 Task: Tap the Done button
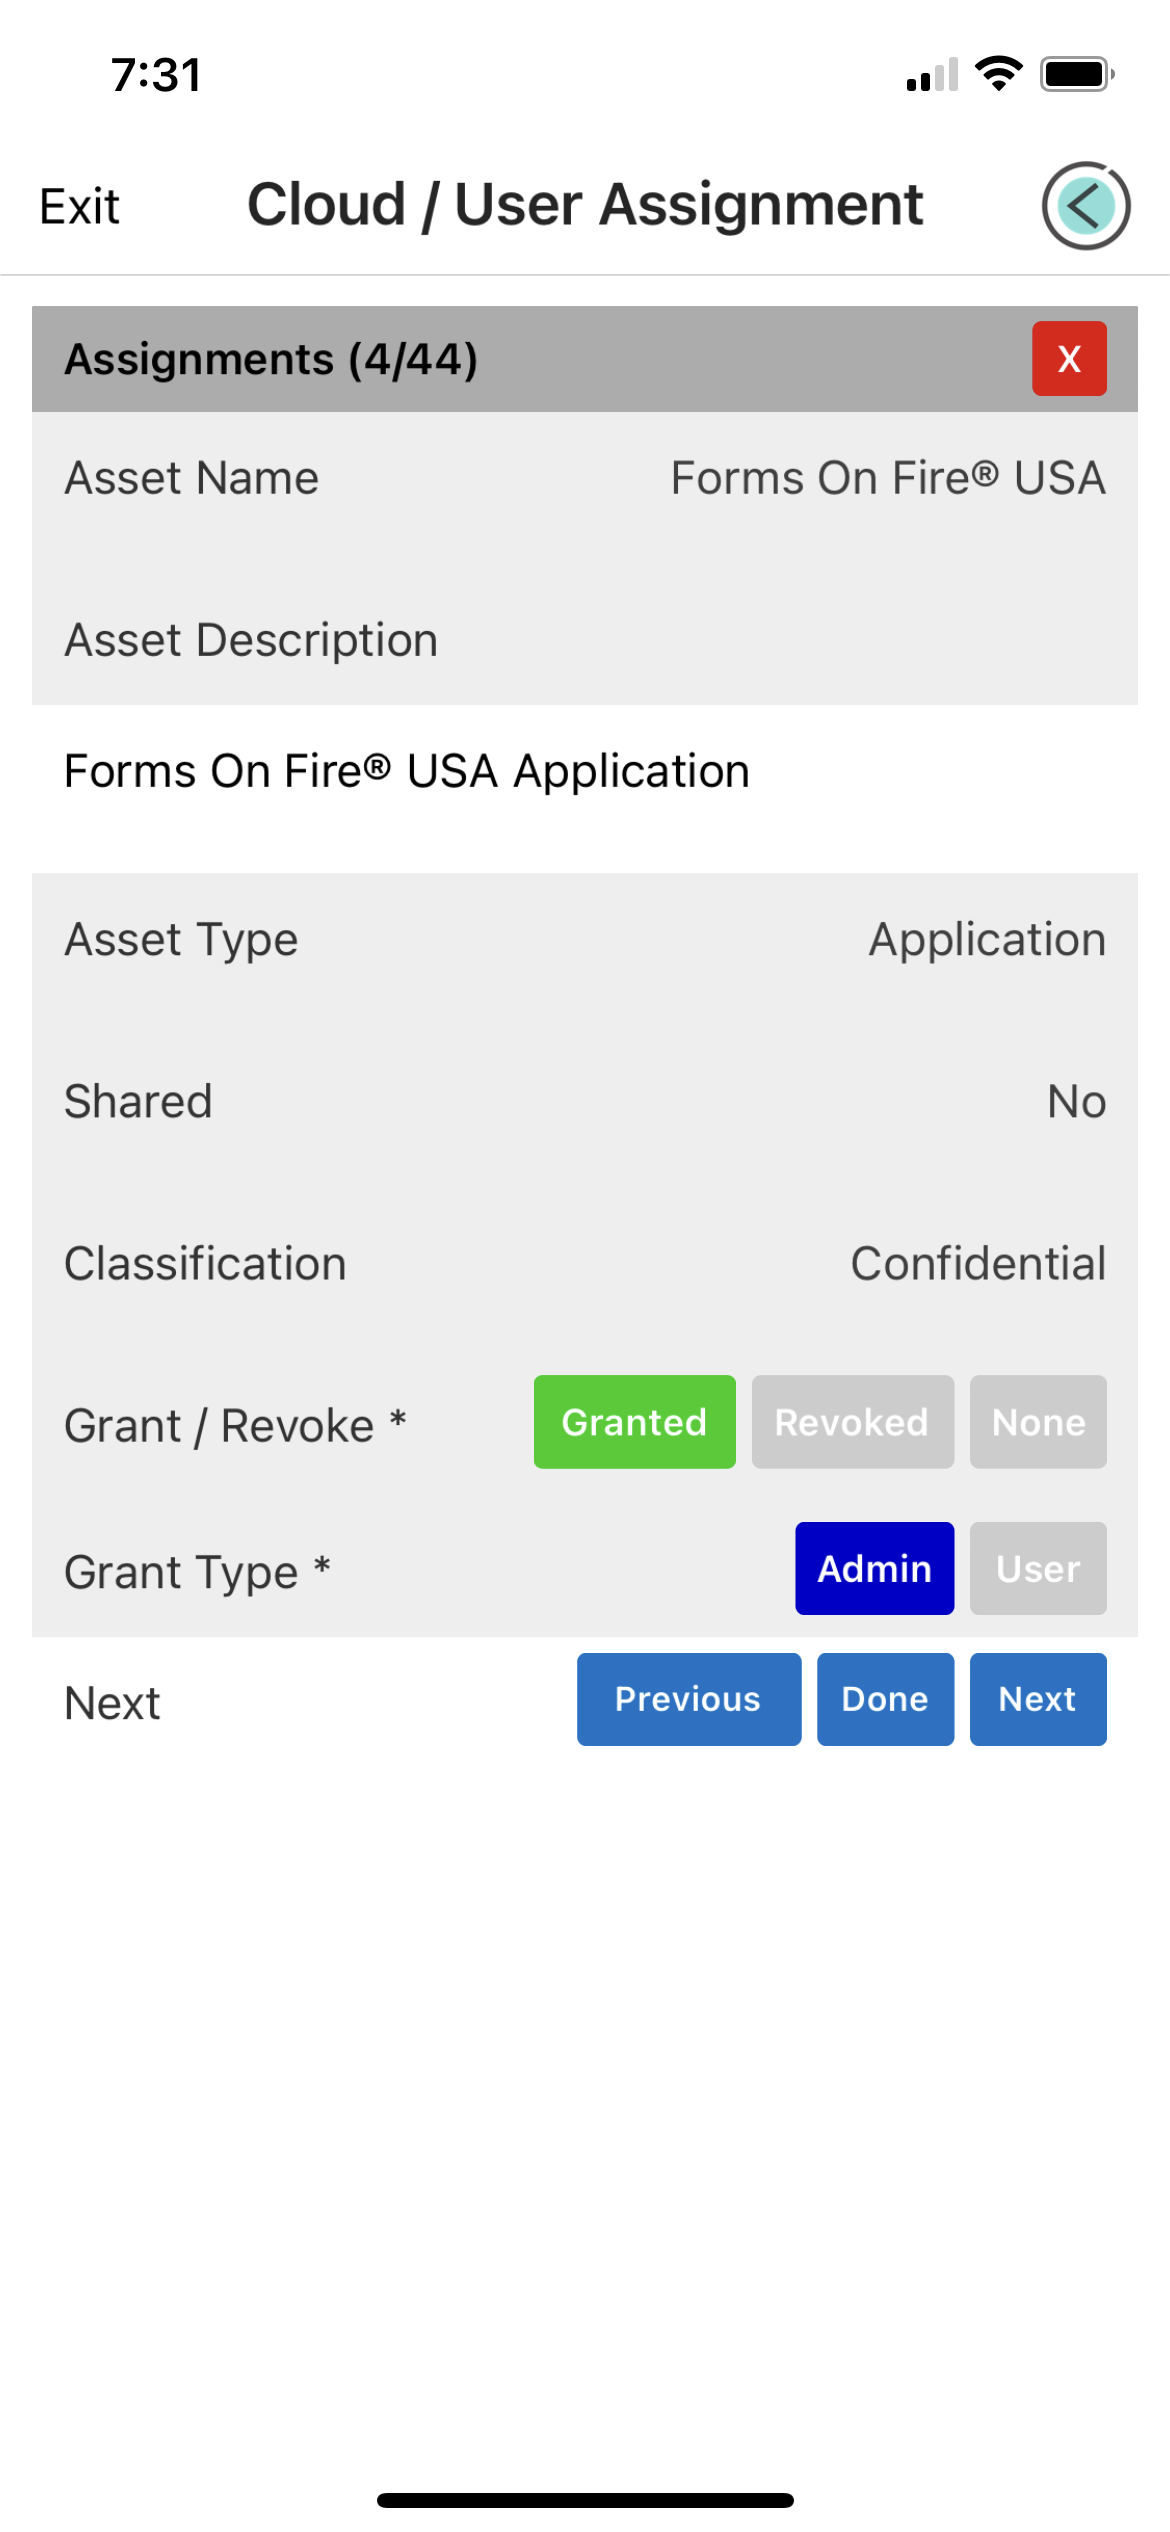pyautogui.click(x=884, y=1699)
